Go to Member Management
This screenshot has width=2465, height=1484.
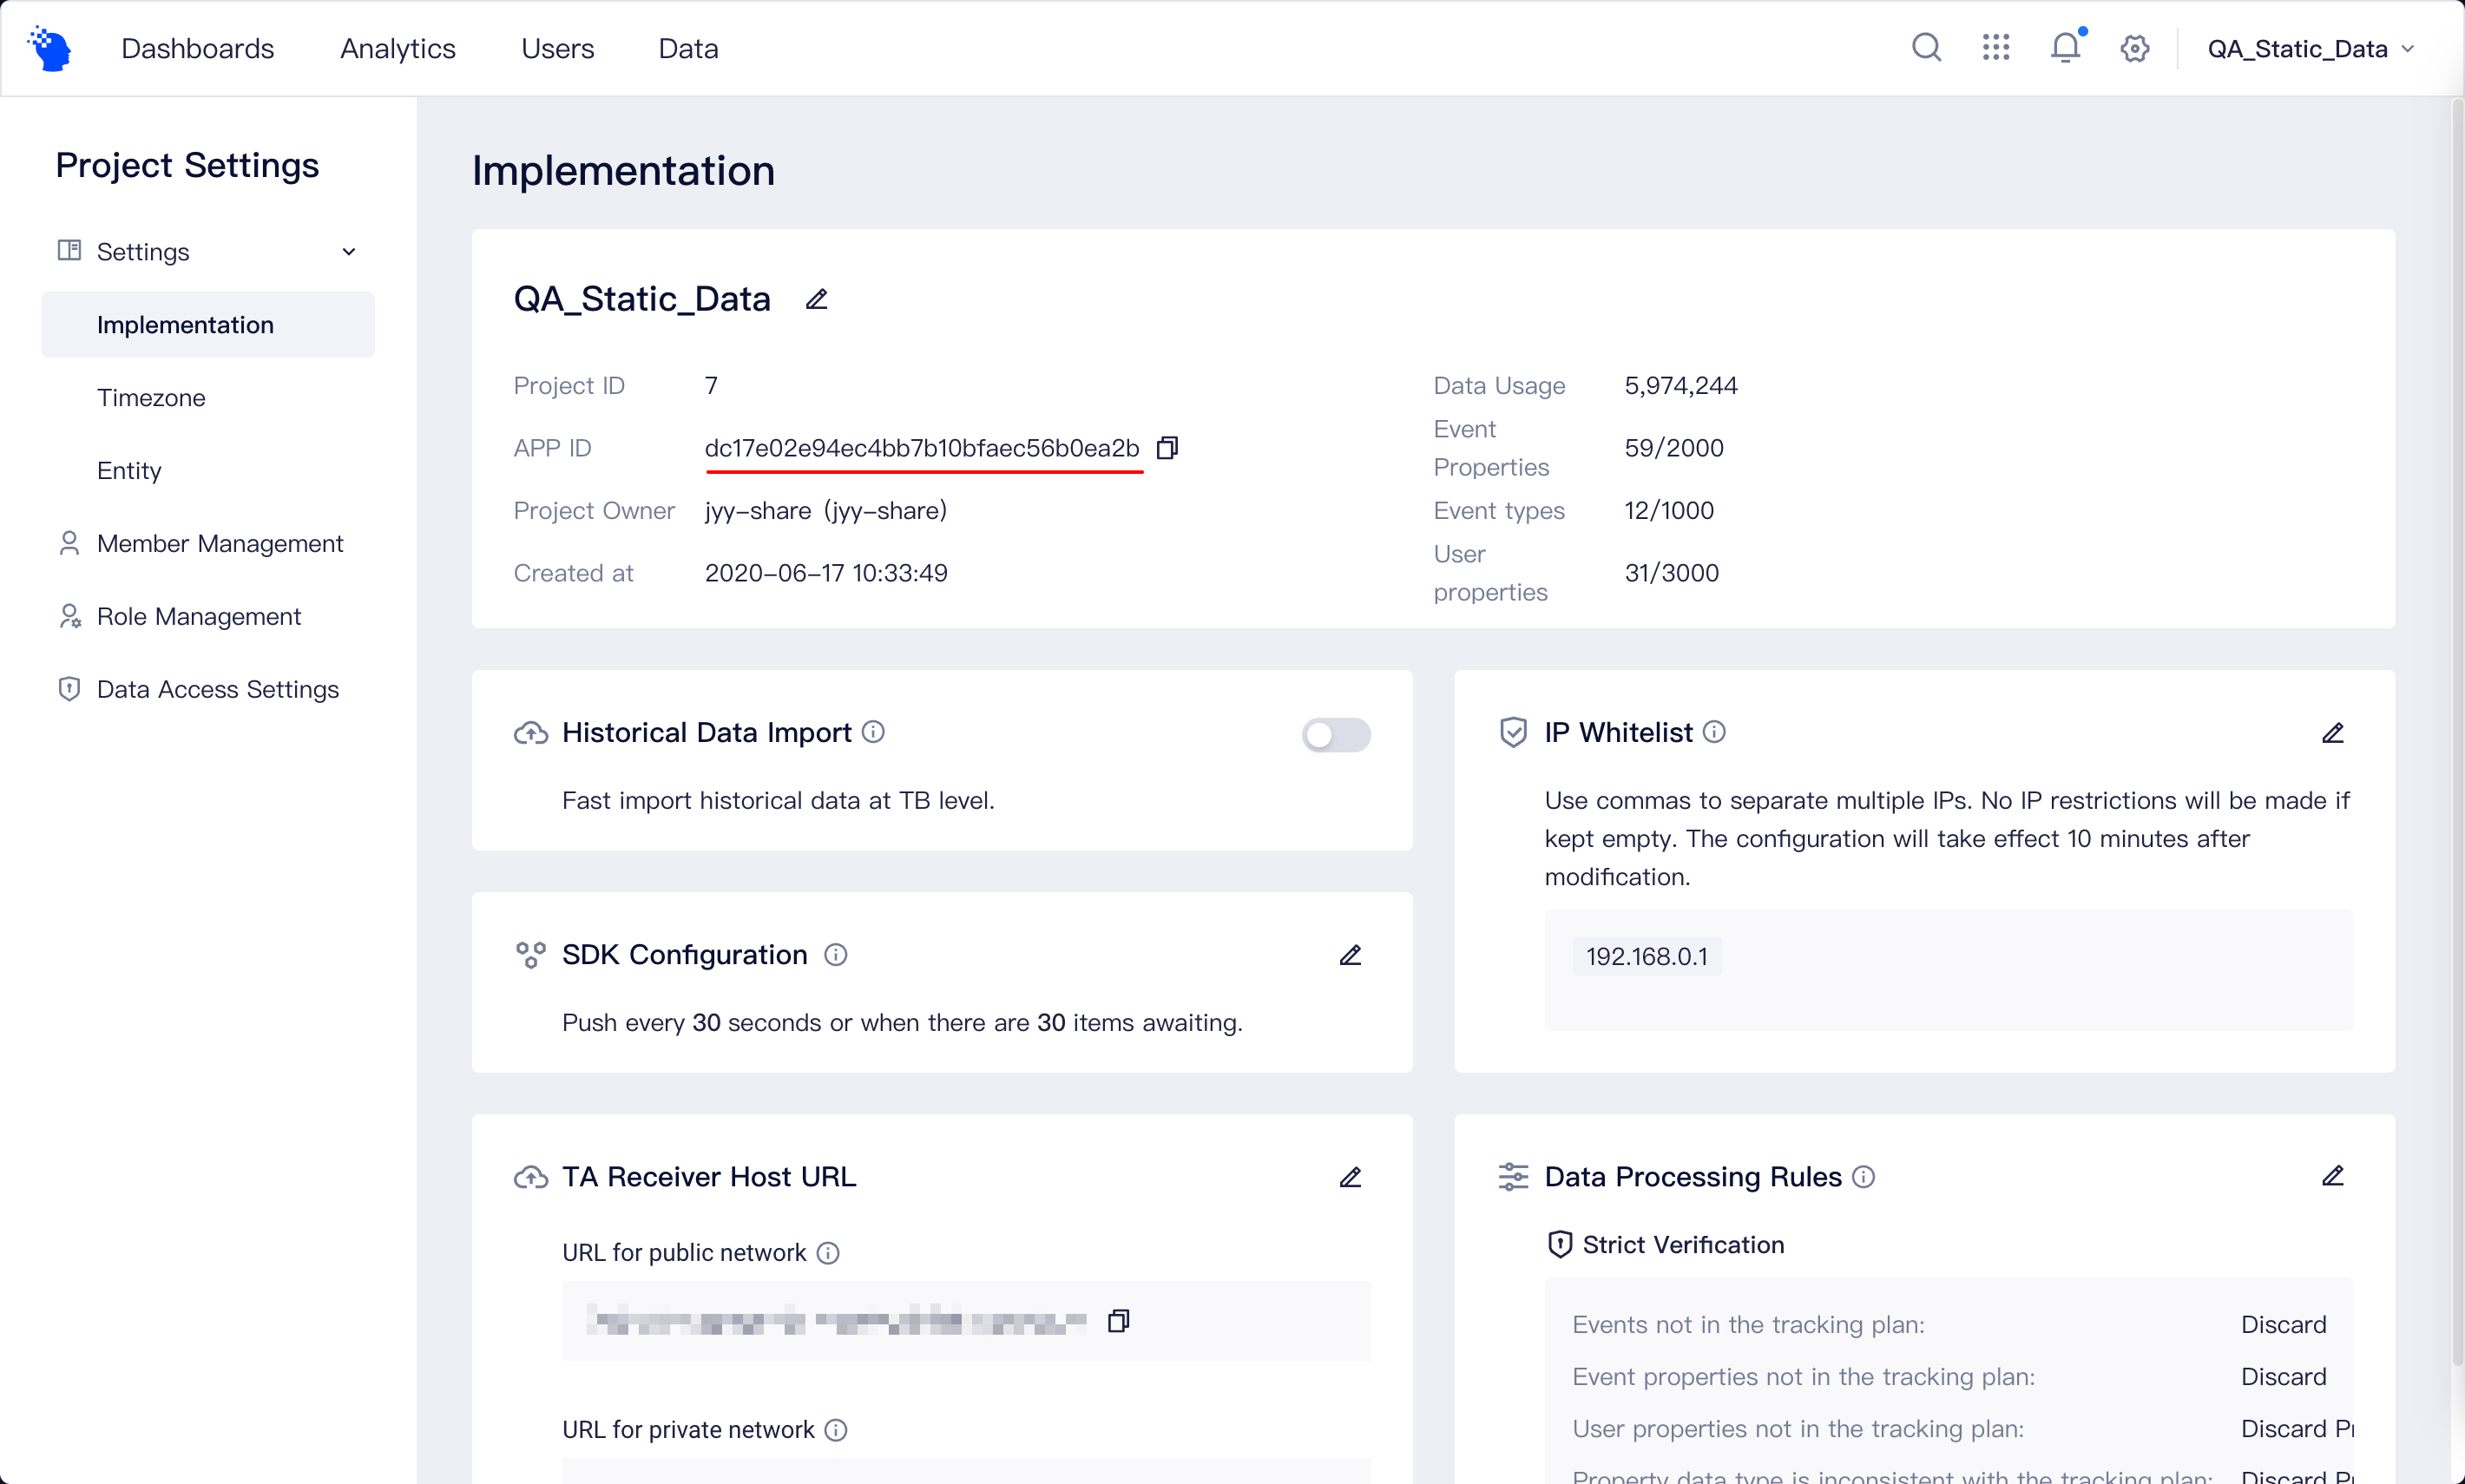pyautogui.click(x=220, y=543)
